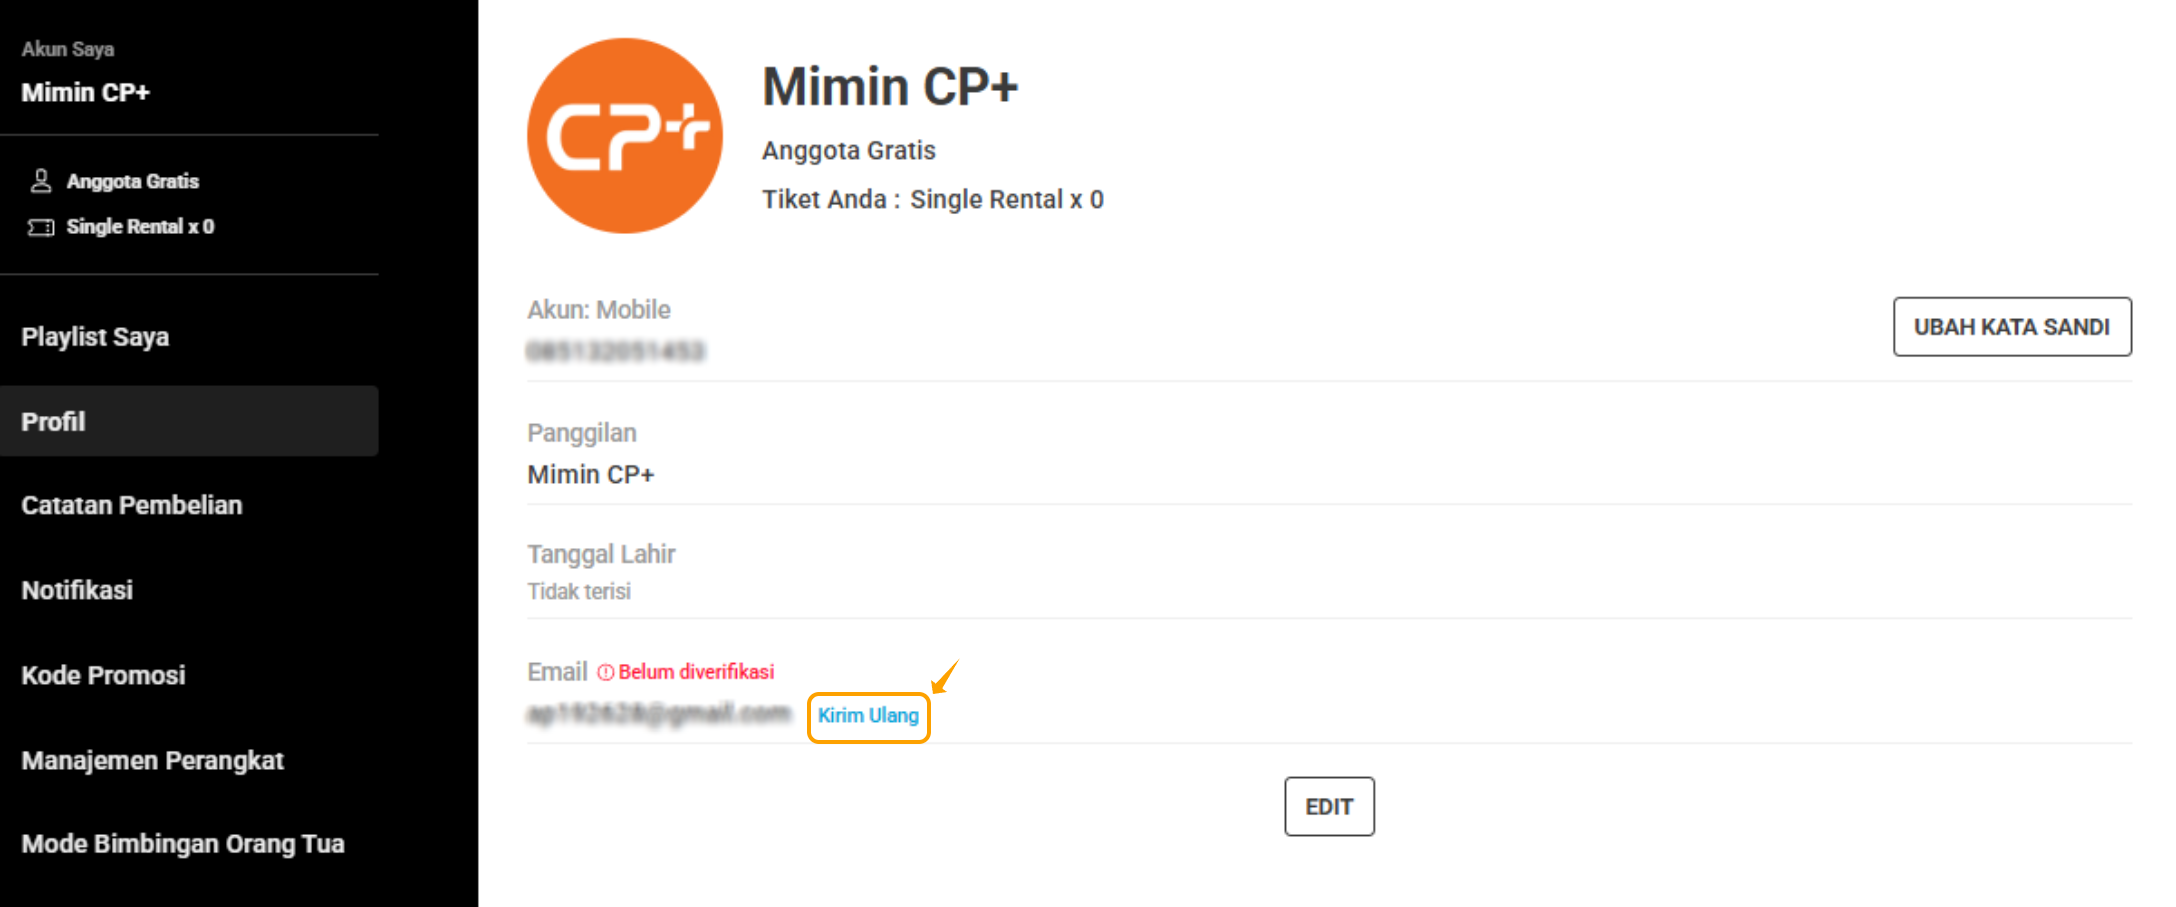Click the ticket icon beside Single Rental
This screenshot has width=2176, height=907.
click(x=41, y=227)
